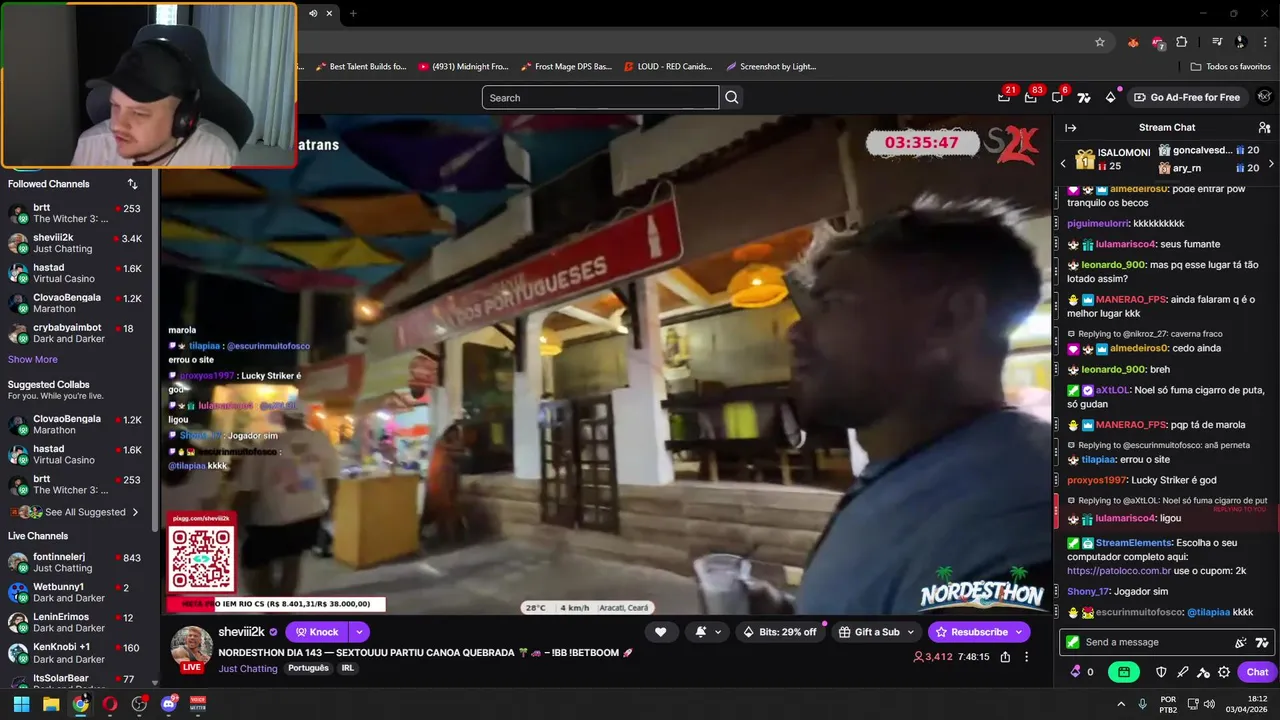Expand the Resubscribe options arrow
The width and height of the screenshot is (1280, 720).
pos(1019,632)
